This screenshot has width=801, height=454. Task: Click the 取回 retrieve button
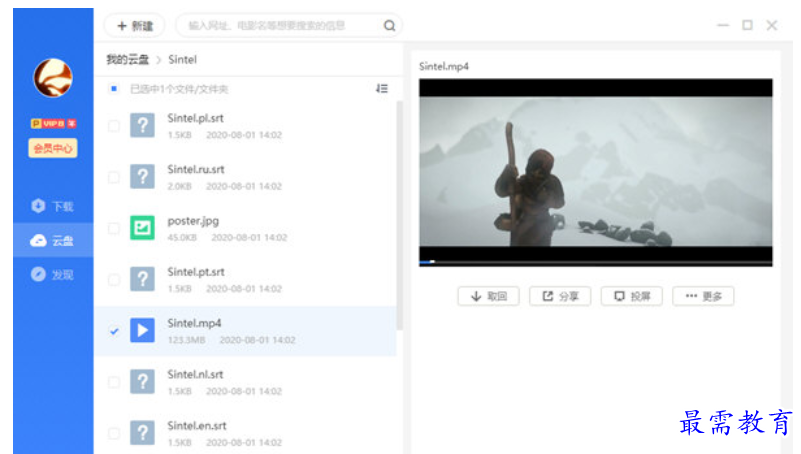488,296
